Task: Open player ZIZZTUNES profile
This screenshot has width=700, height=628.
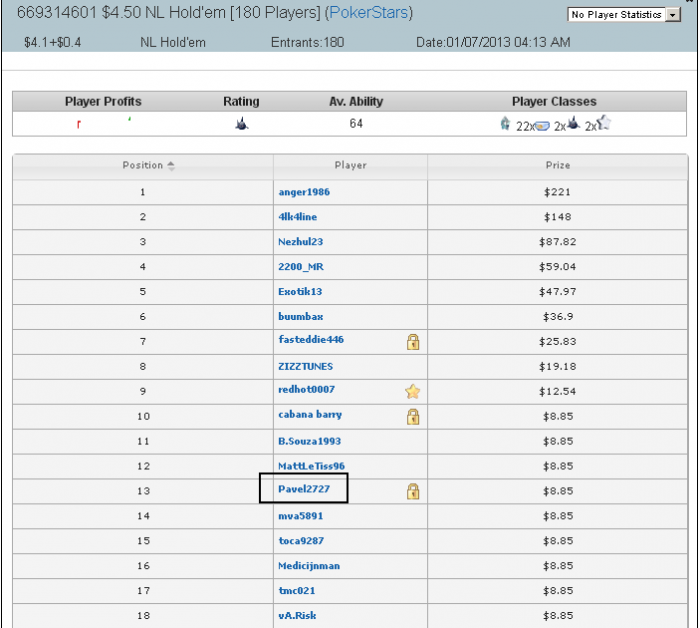Action: tap(306, 366)
